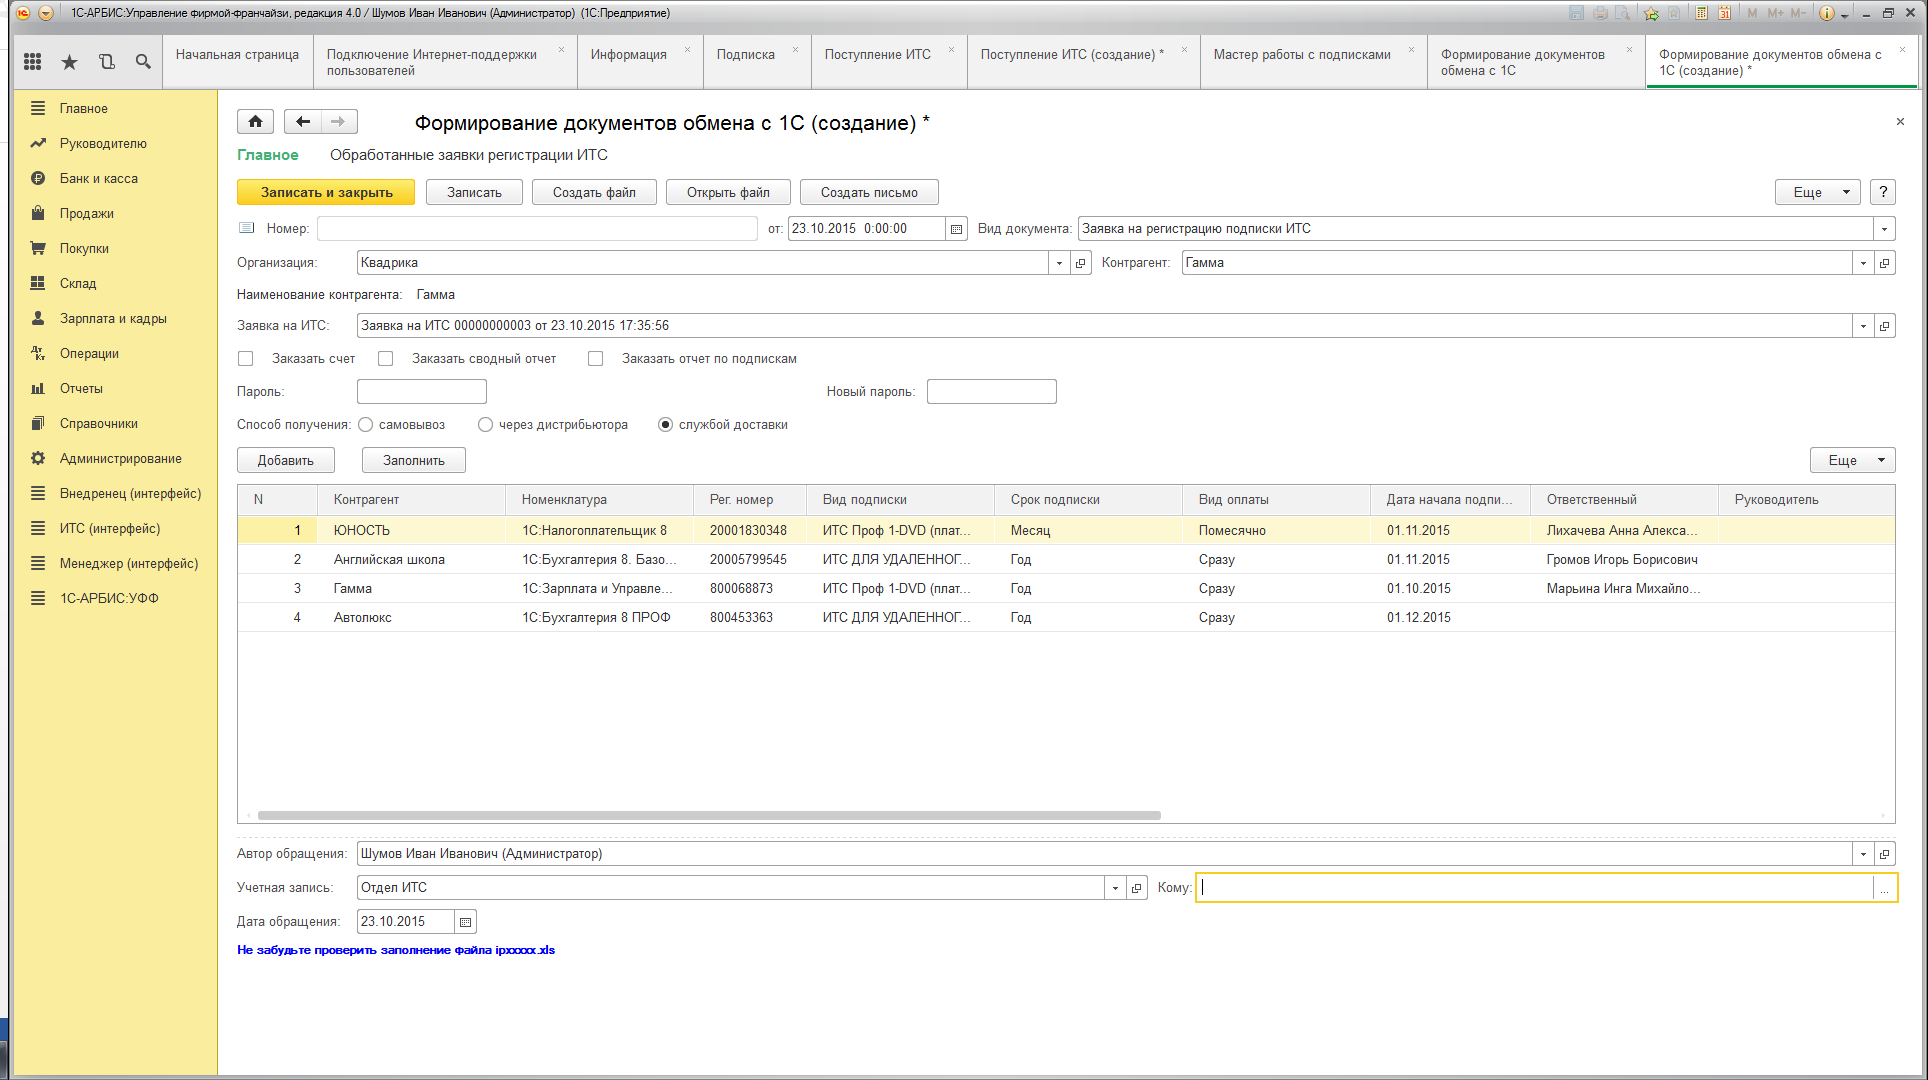The image size is (1928, 1080).
Task: Open calendar picker next to document date
Action: click(x=956, y=229)
